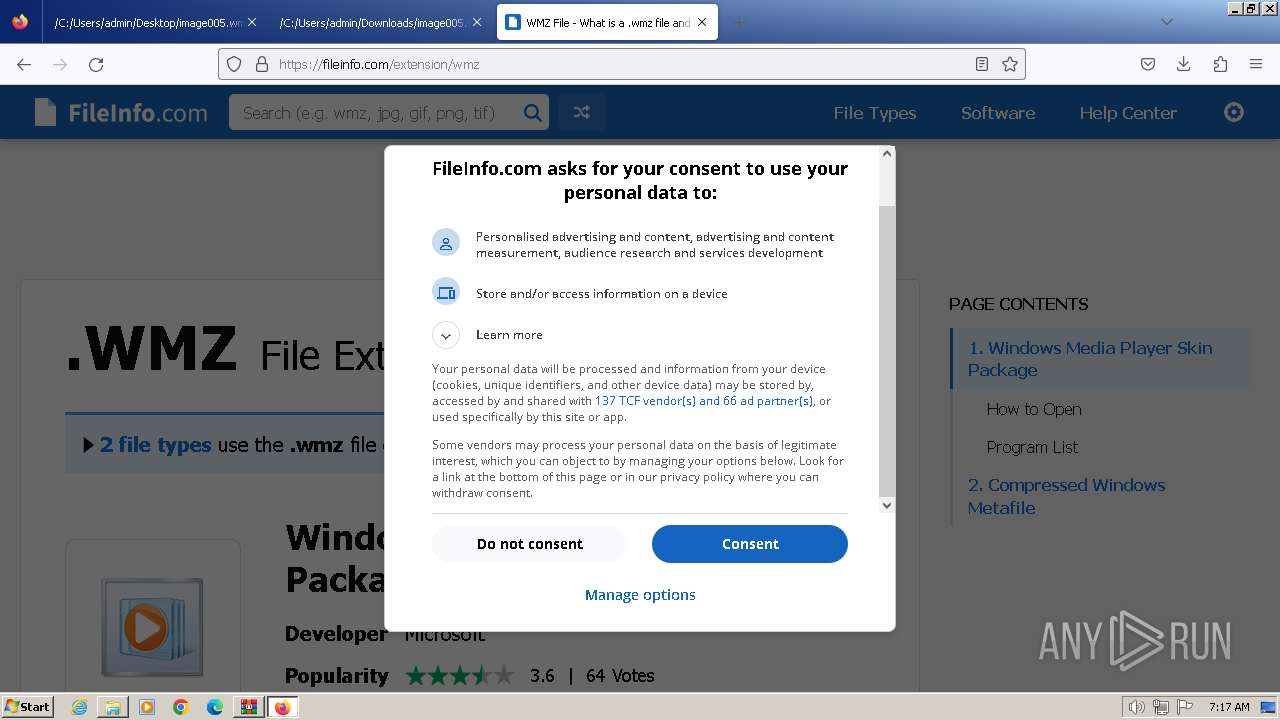Open new tab with plus button
This screenshot has height=720, width=1280.
coord(739,22)
